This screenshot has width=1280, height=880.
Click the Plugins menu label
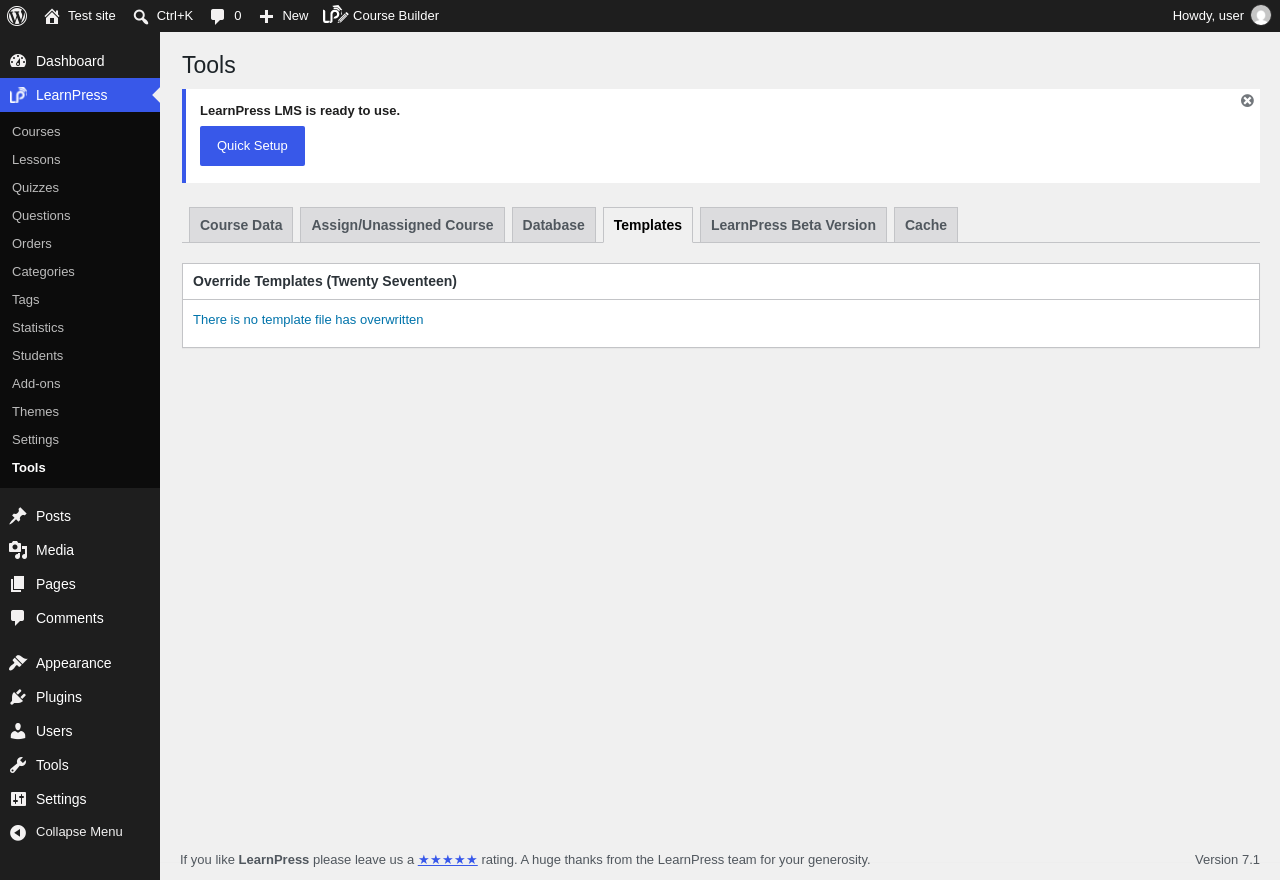pos(59,697)
